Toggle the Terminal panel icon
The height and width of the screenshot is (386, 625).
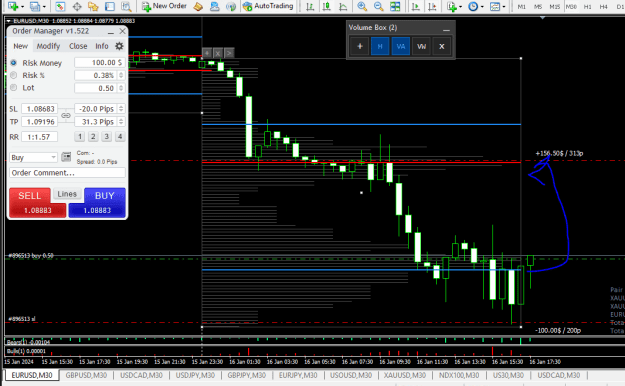(110, 6)
